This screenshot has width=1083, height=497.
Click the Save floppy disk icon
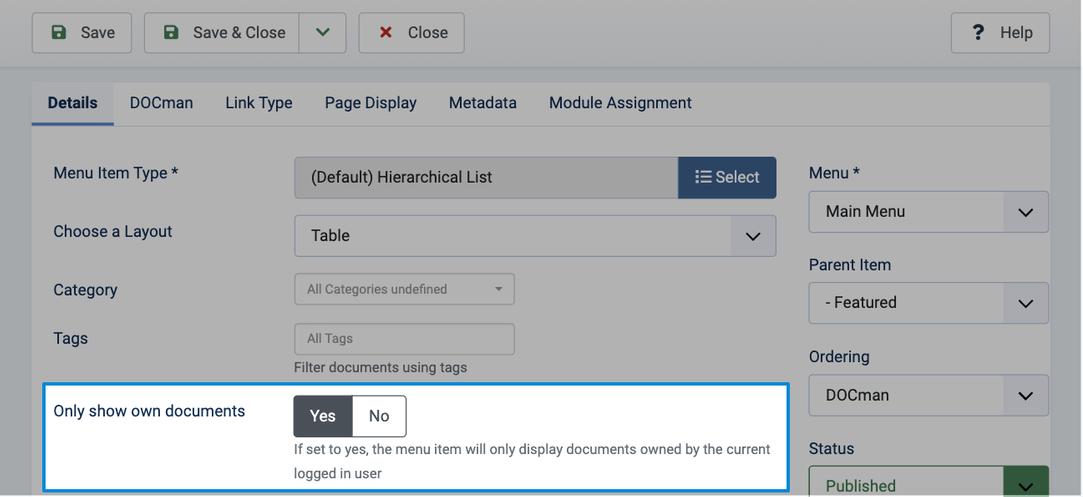(x=59, y=32)
